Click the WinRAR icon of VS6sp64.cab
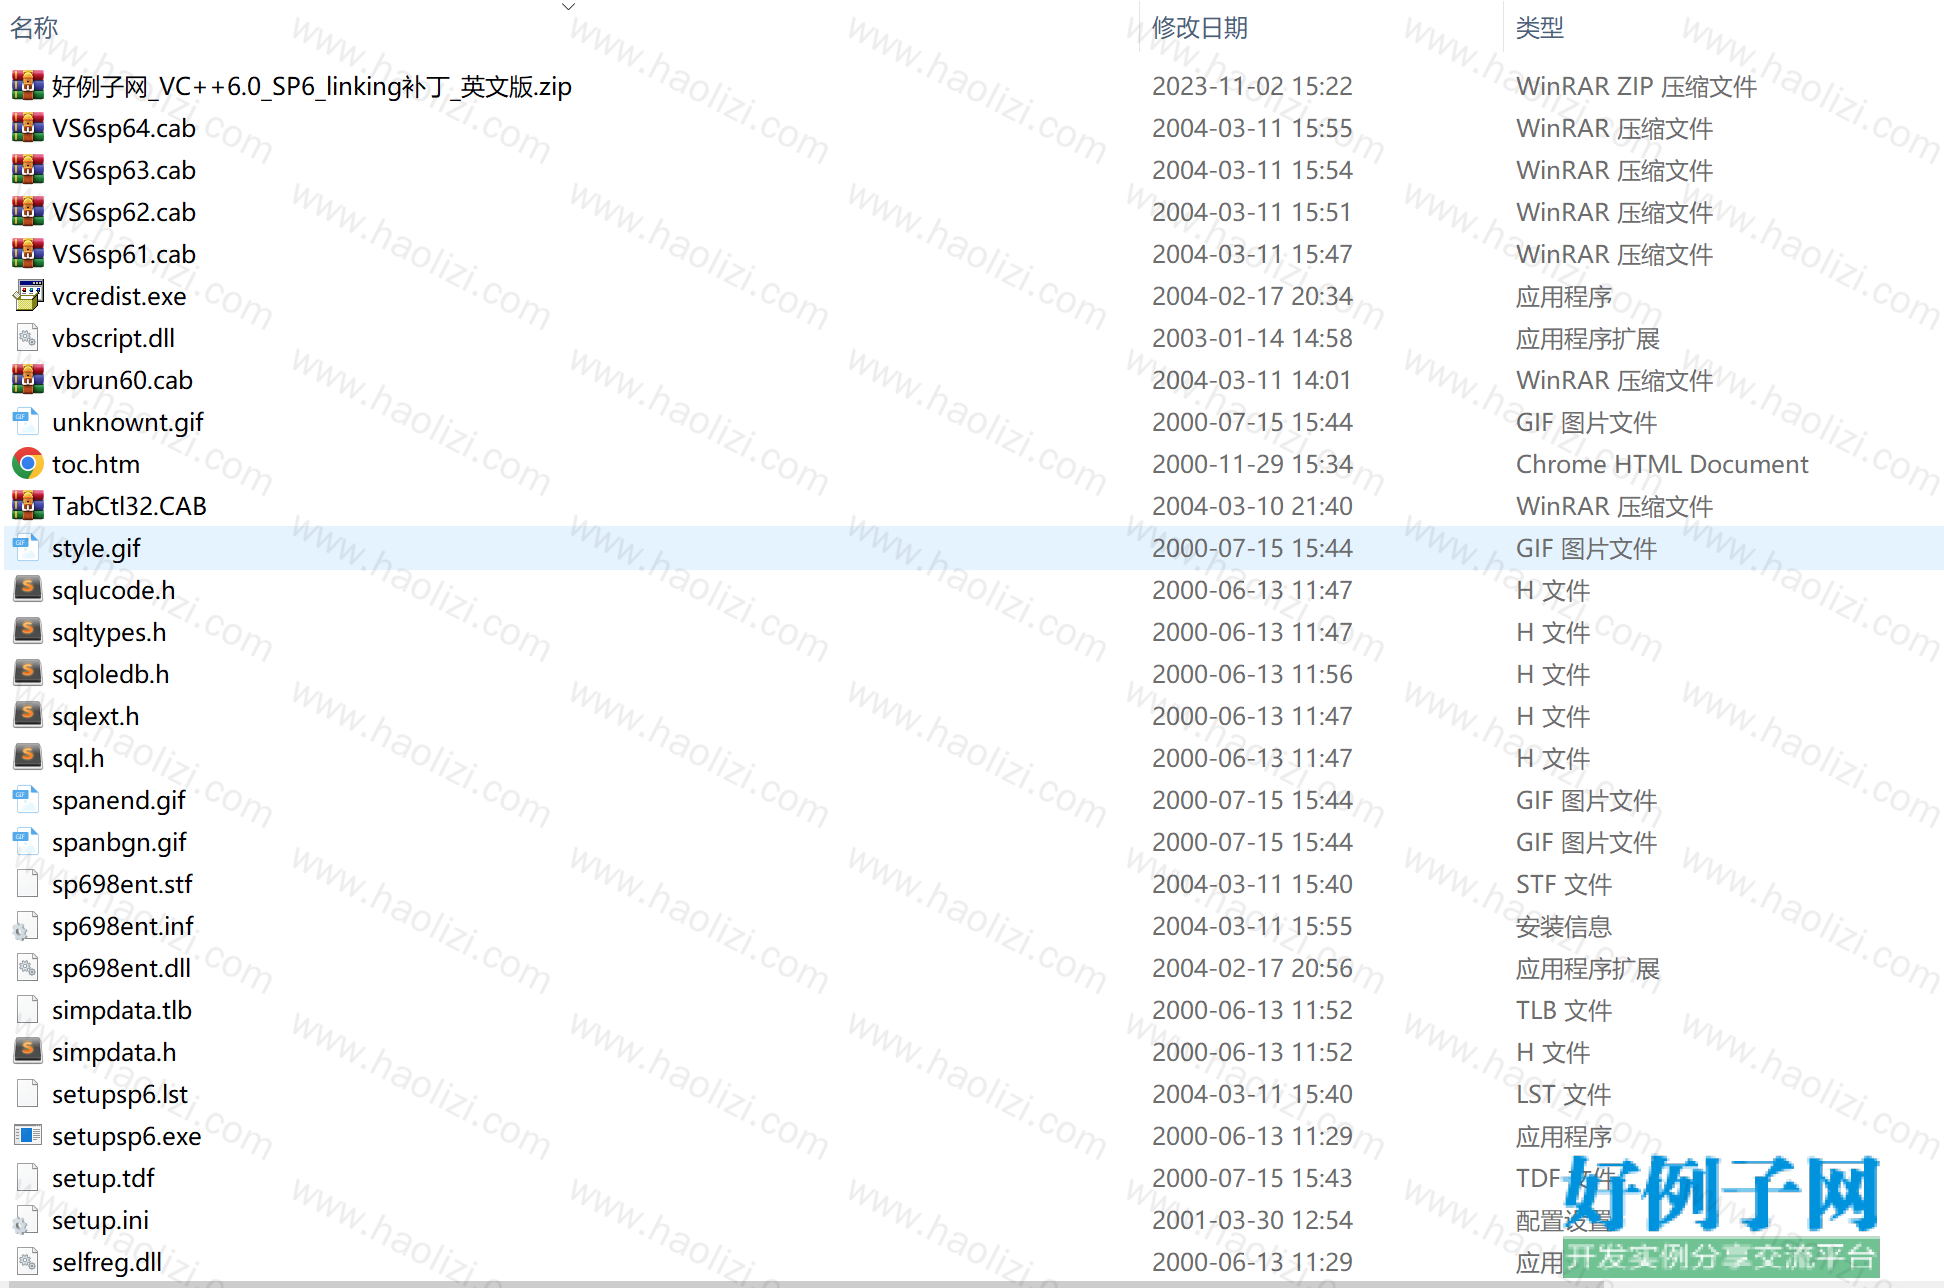1944x1288 pixels. (x=27, y=128)
